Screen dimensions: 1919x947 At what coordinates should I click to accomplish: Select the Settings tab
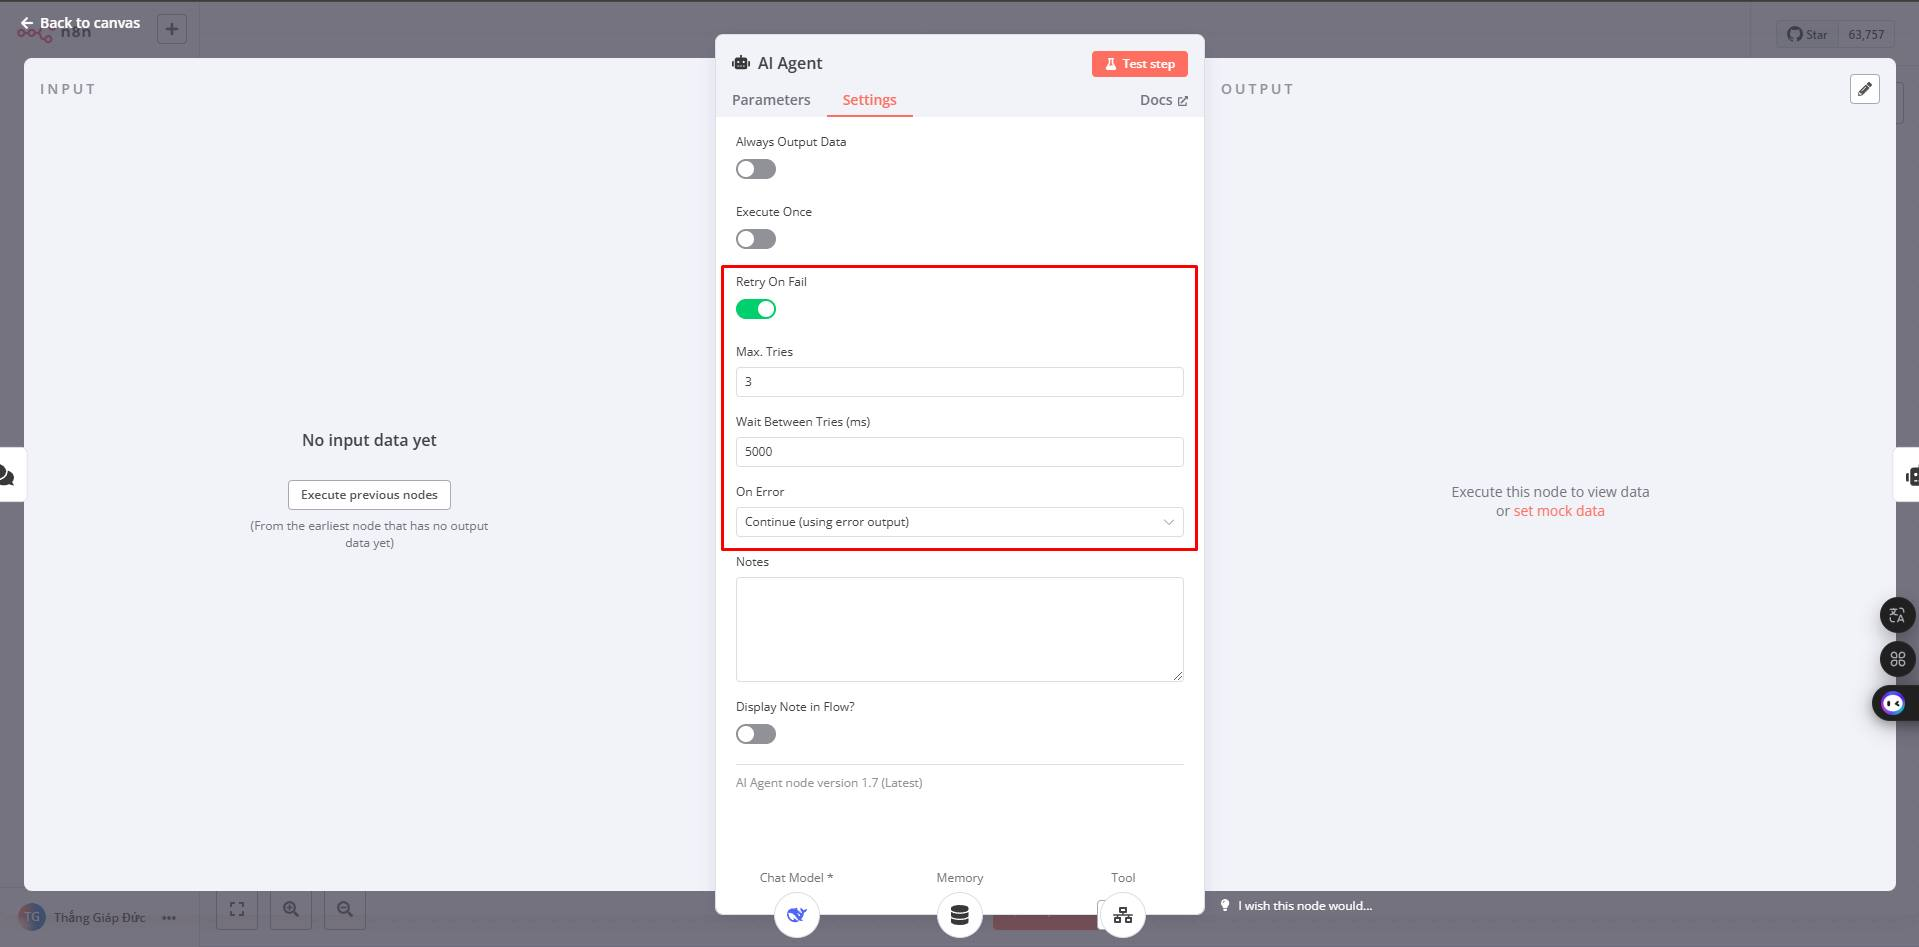[869, 100]
